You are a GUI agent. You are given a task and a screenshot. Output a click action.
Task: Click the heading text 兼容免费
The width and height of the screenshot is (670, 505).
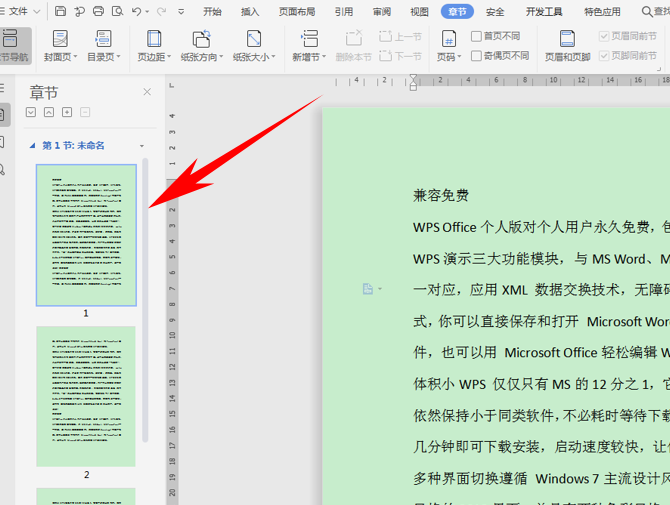click(x=441, y=196)
